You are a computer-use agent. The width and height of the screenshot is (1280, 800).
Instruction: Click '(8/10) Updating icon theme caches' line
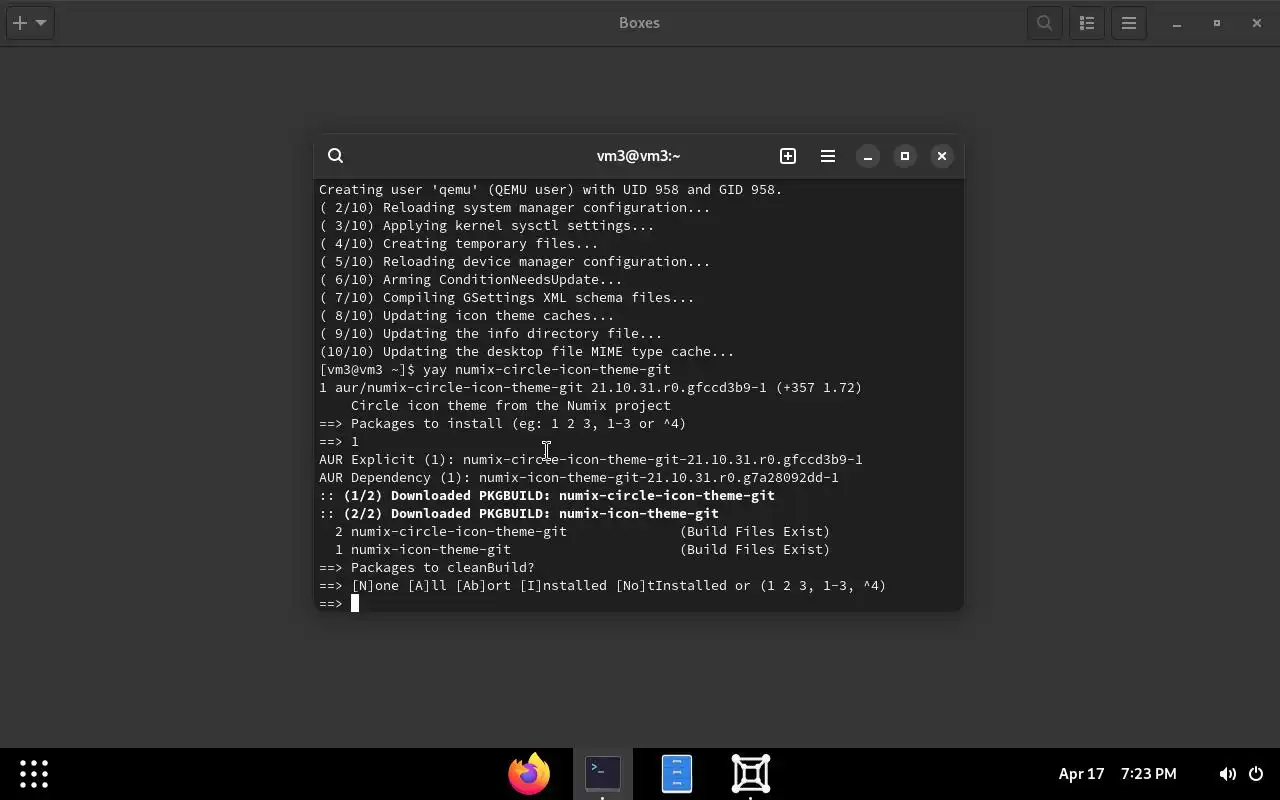click(467, 316)
